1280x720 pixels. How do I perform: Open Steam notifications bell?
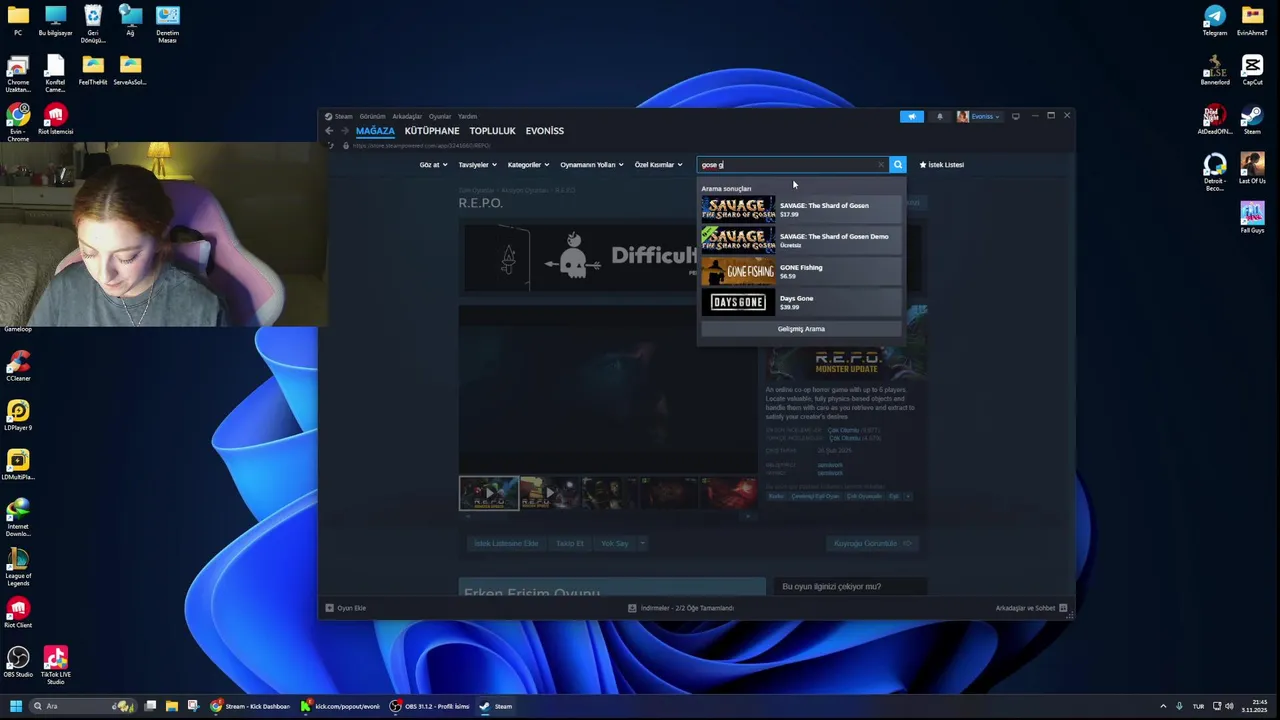939,116
